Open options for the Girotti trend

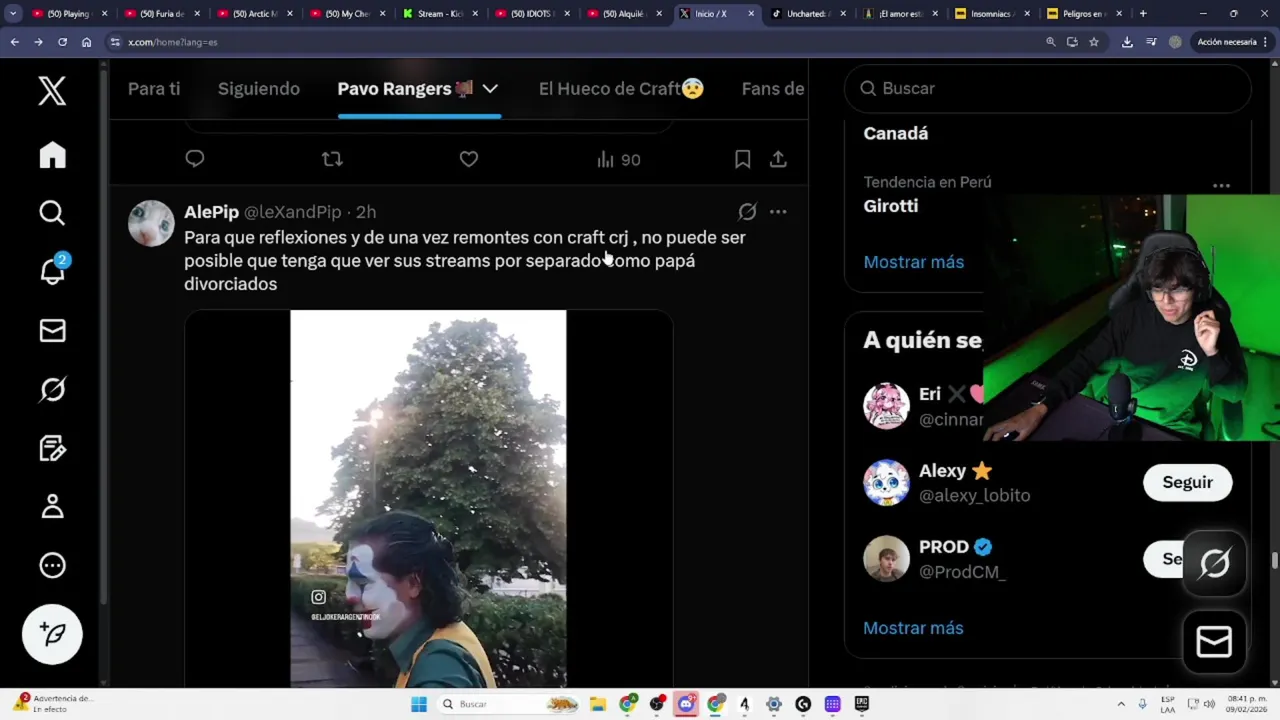[1221, 186]
